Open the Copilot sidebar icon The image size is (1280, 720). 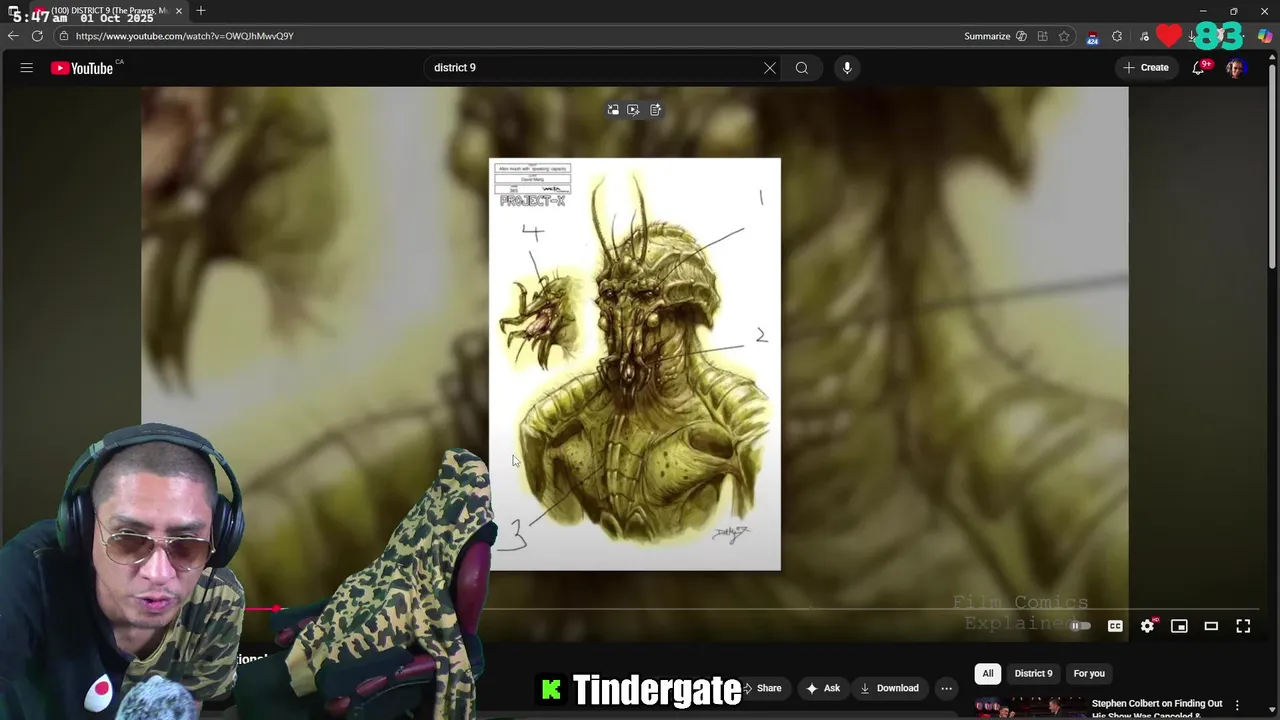pyautogui.click(x=1265, y=36)
